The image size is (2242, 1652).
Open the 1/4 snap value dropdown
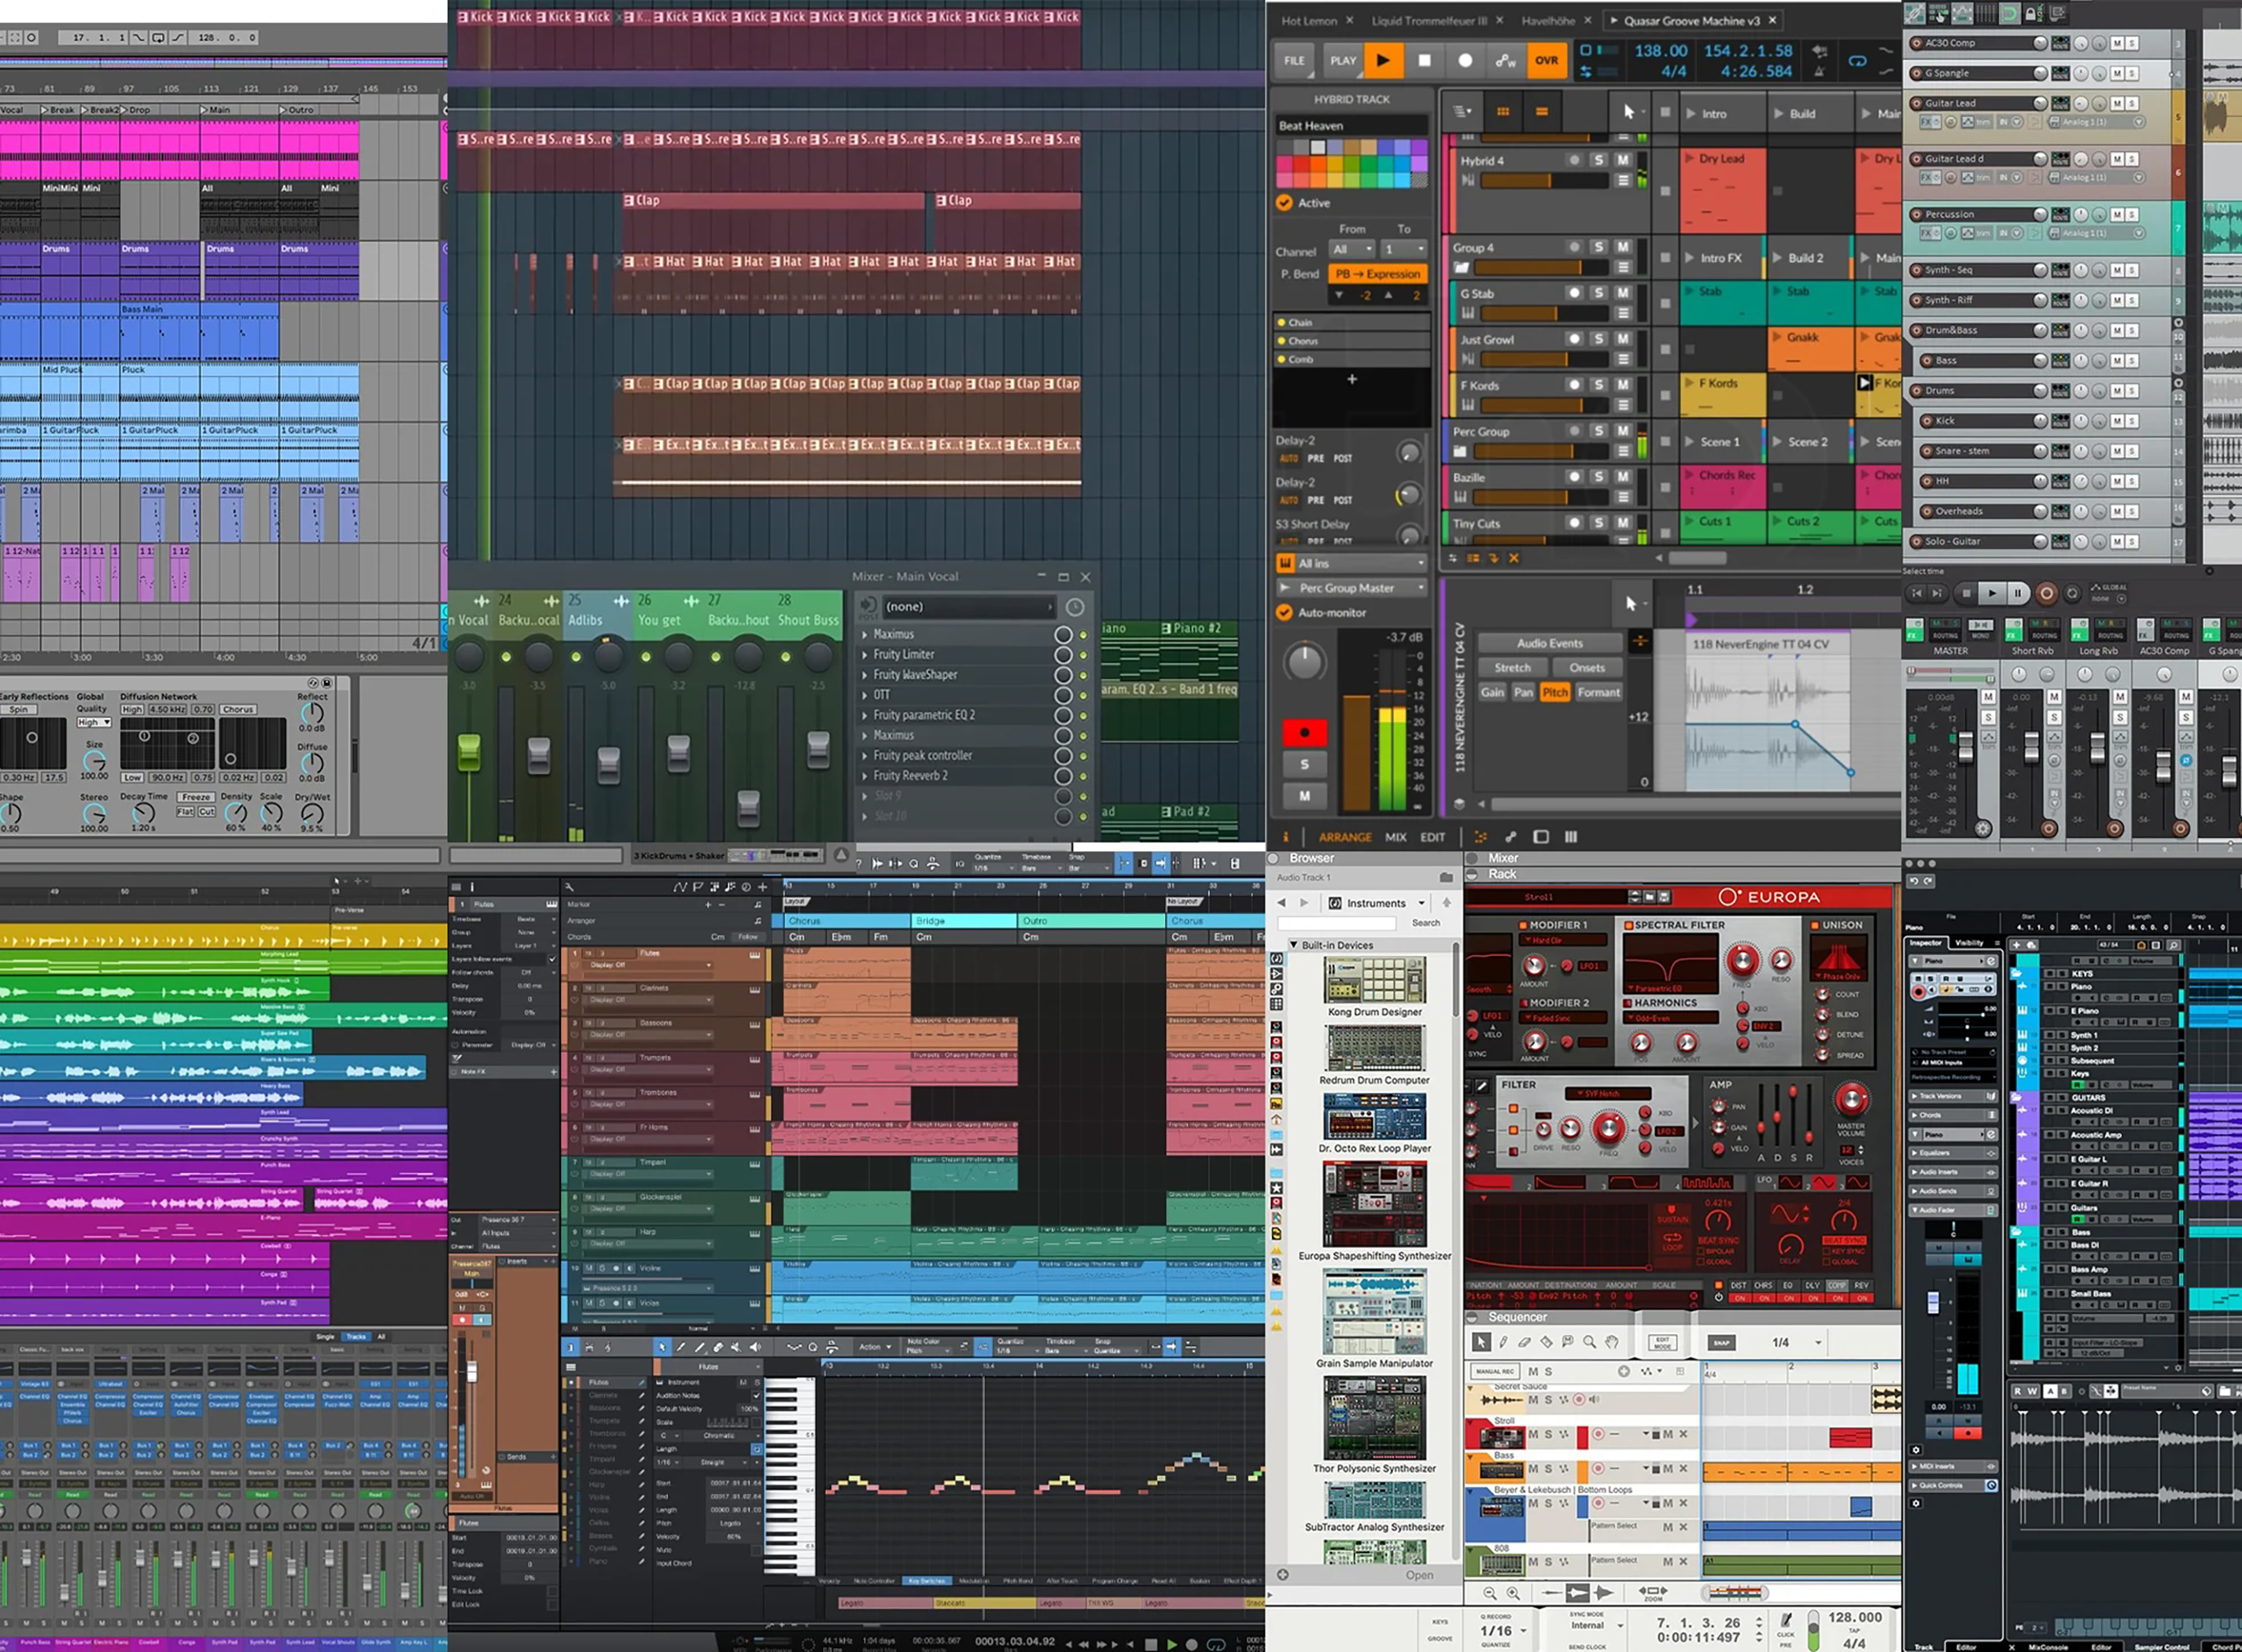[x=1795, y=1343]
